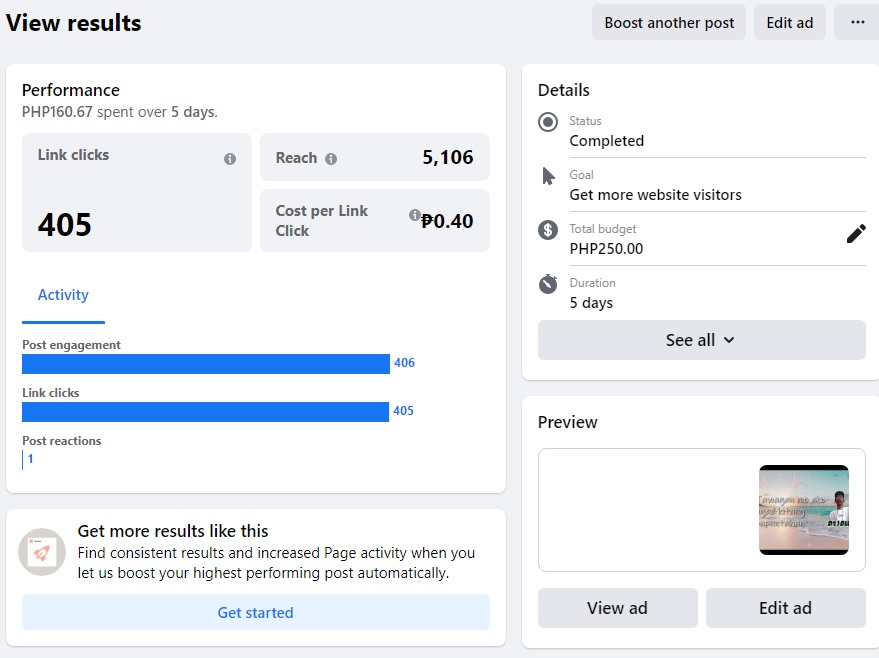Click the Link clicks activity bar
This screenshot has width=879, height=658.
[x=205, y=412]
